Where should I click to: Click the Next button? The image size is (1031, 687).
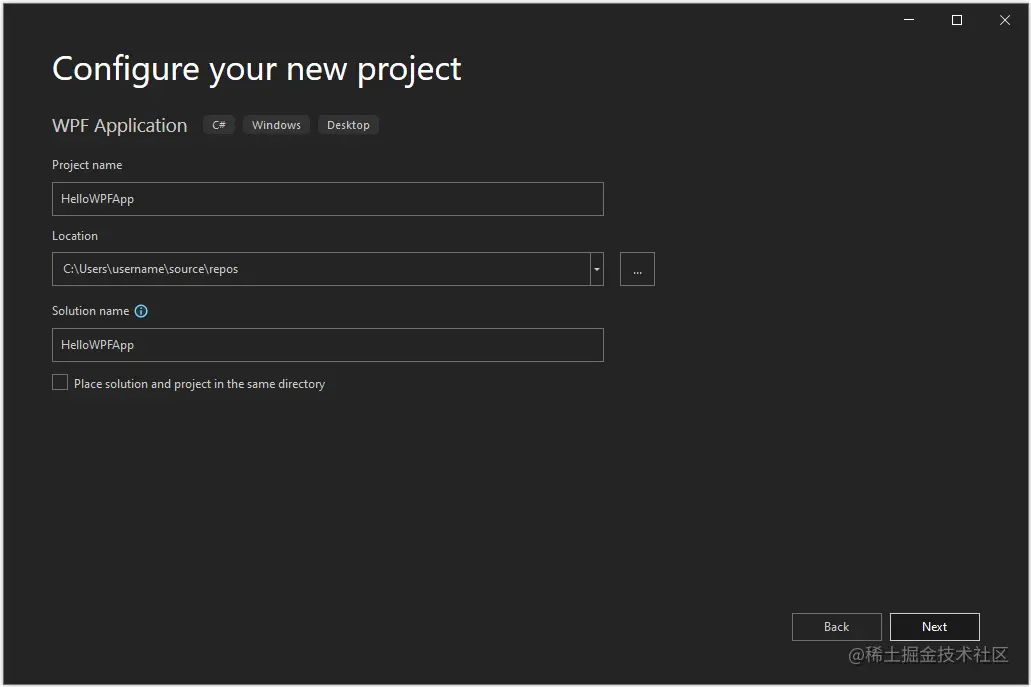(x=934, y=627)
